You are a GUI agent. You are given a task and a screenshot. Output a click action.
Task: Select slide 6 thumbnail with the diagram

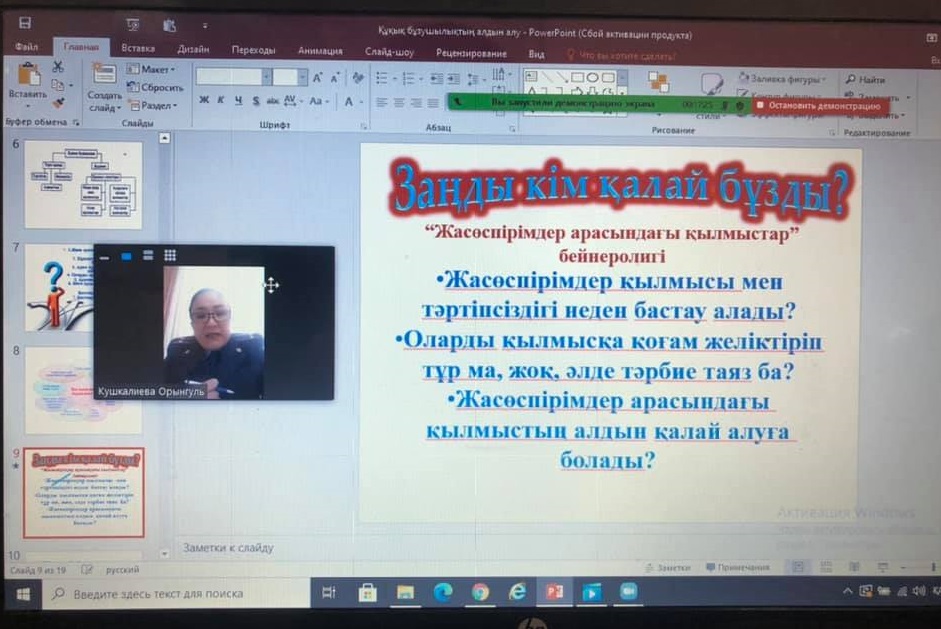83,184
